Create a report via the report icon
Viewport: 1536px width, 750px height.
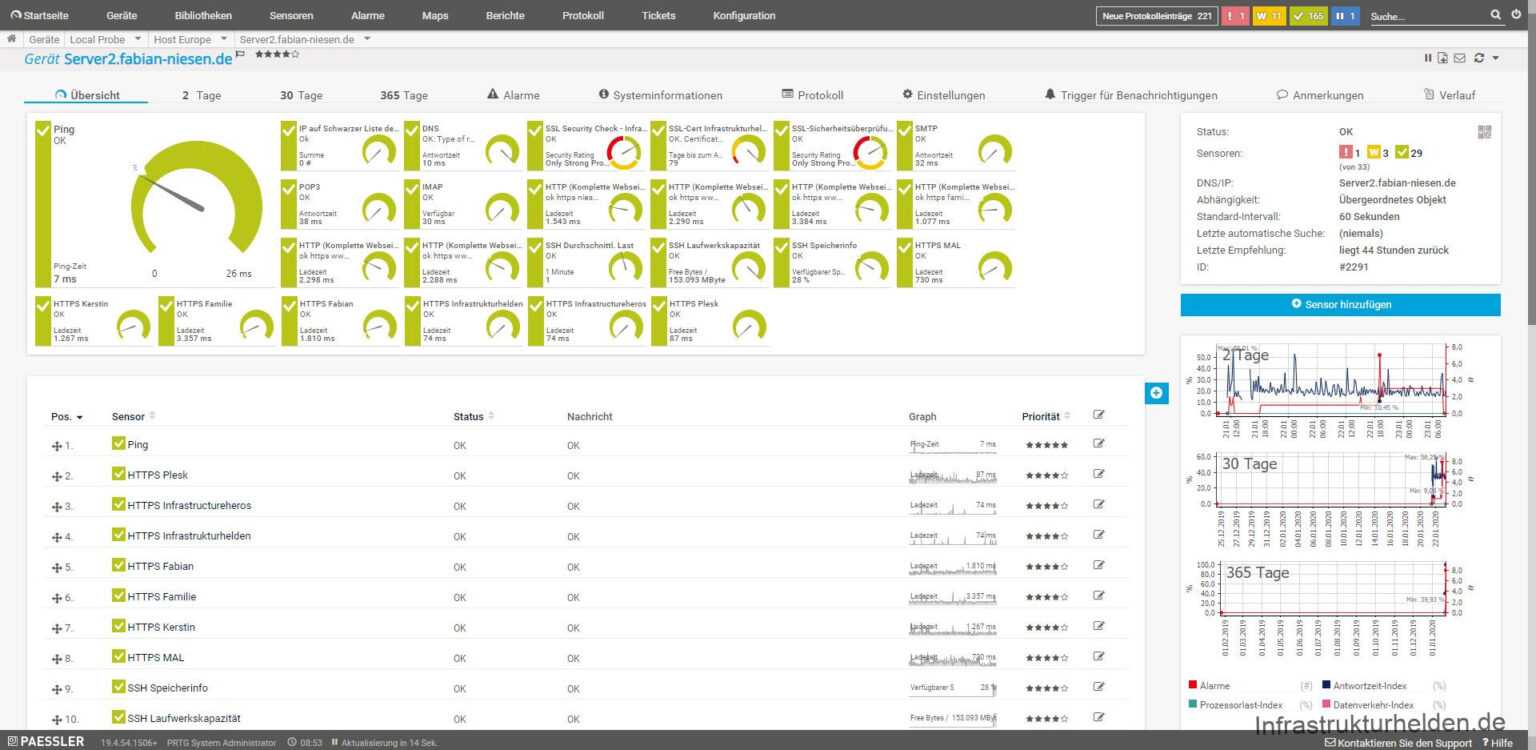coord(1443,58)
